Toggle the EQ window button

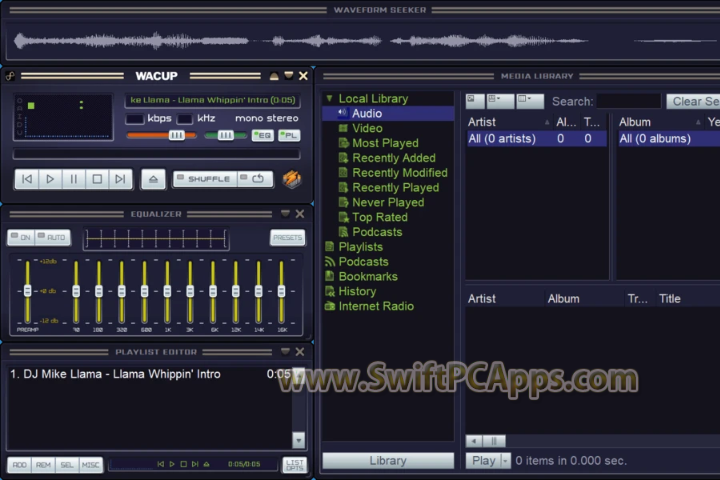263,135
